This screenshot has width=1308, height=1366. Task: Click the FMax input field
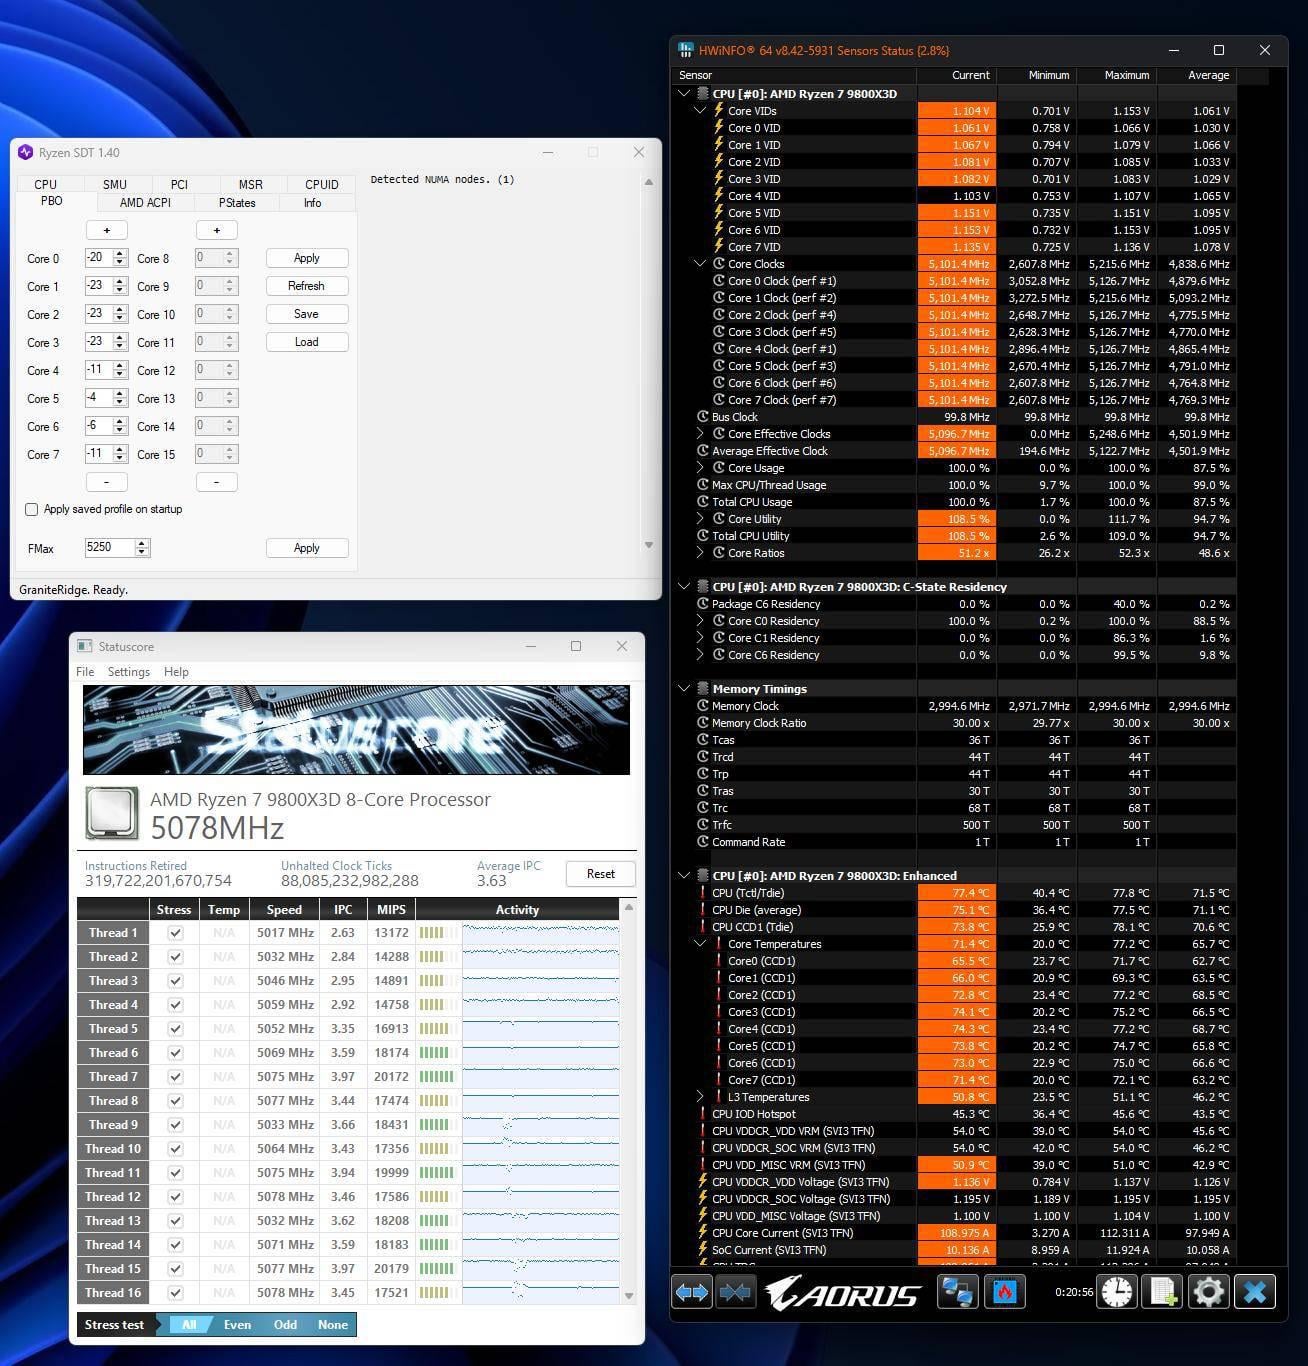coord(109,547)
